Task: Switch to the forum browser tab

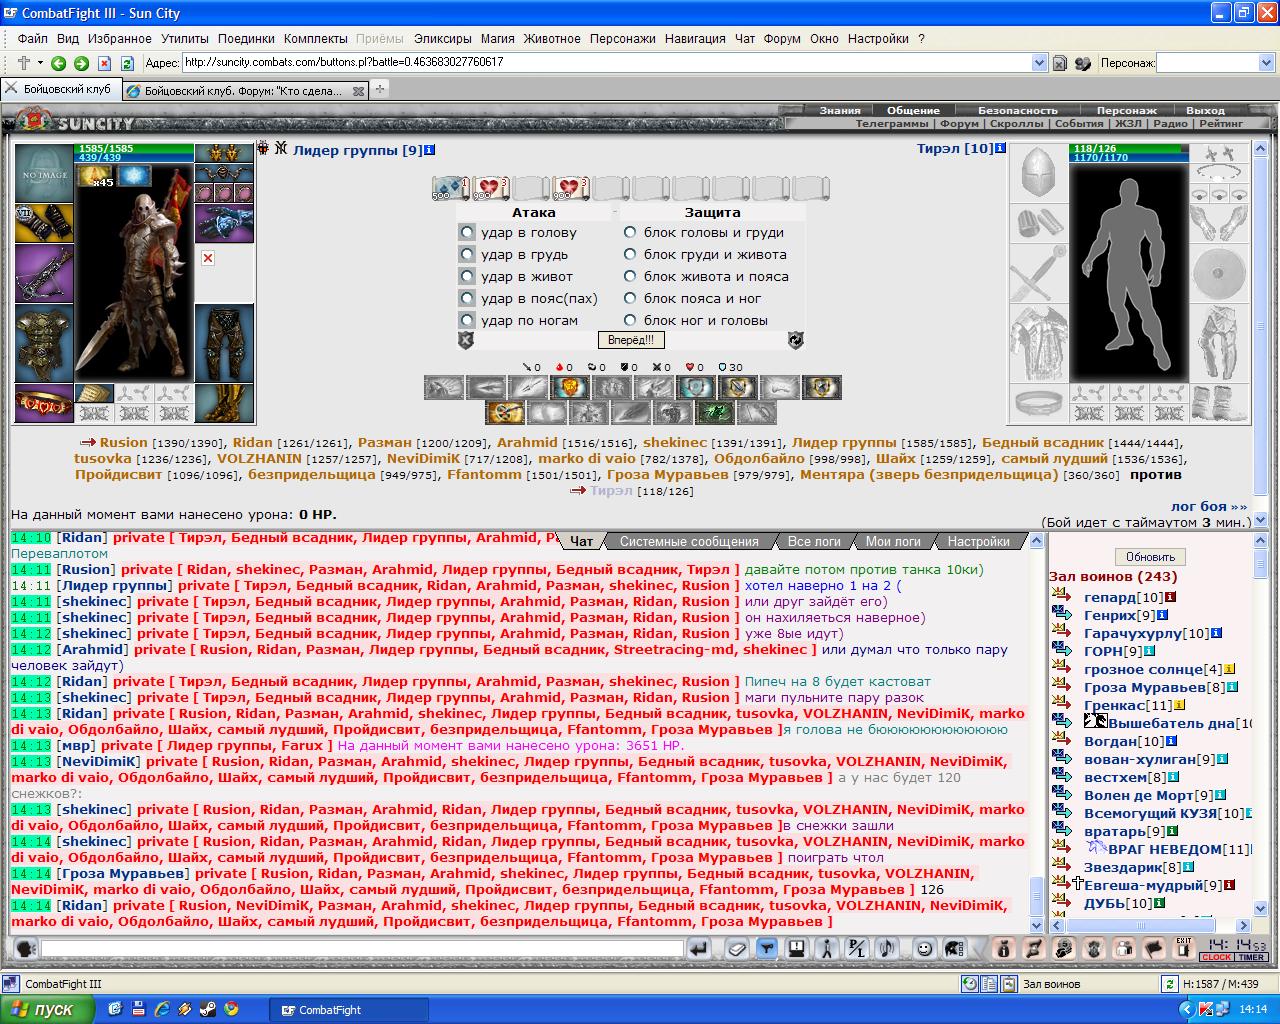Action: point(244,90)
